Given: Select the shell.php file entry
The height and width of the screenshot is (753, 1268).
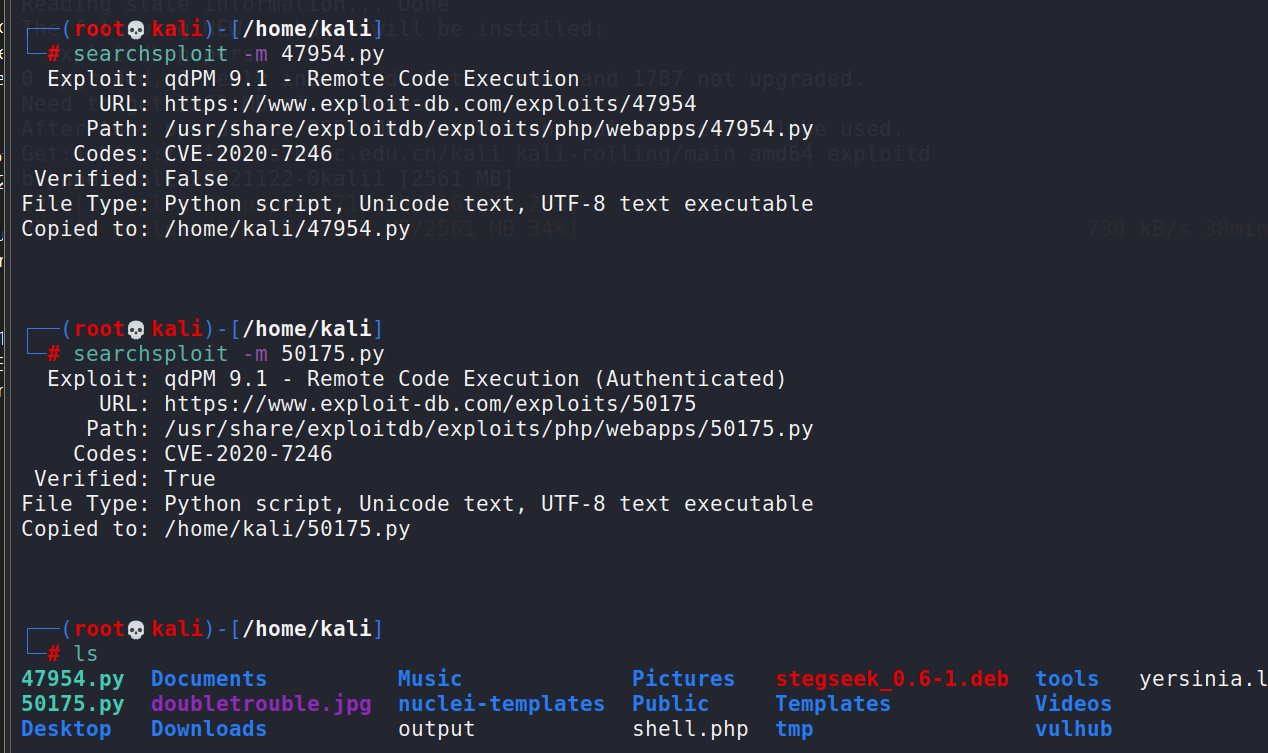Looking at the screenshot, I should [x=690, y=729].
